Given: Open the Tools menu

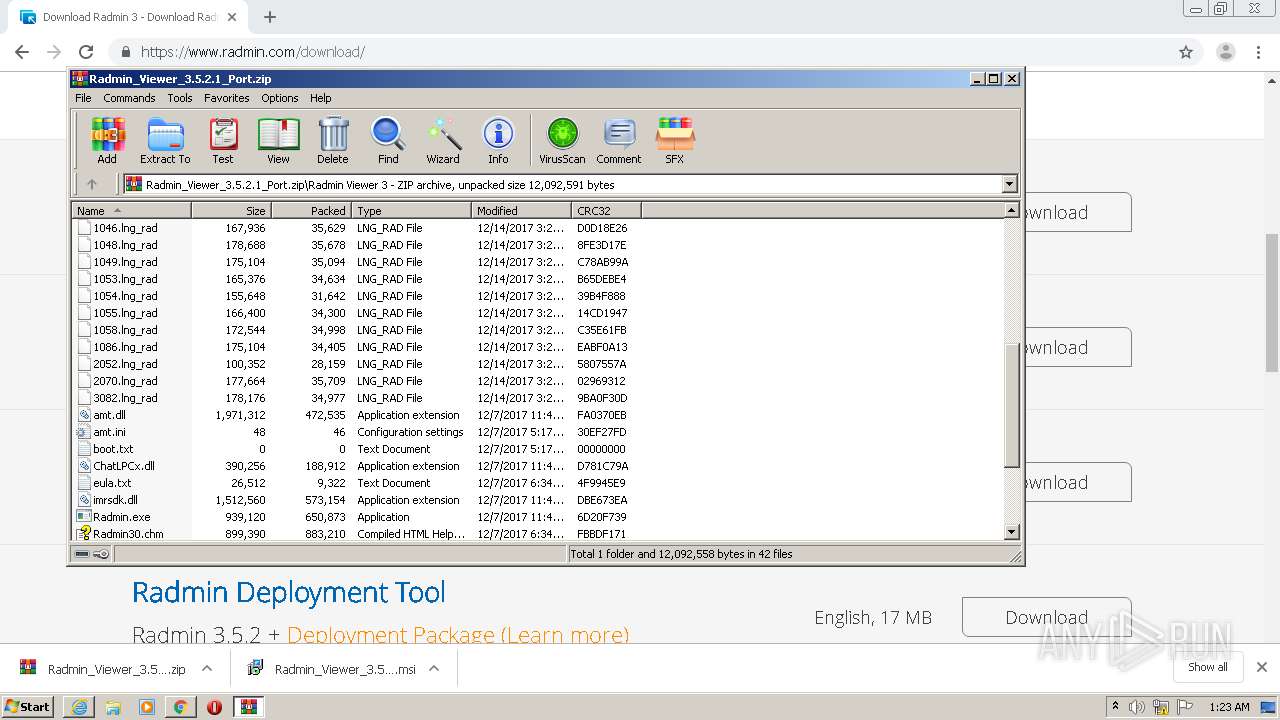Looking at the screenshot, I should (180, 98).
